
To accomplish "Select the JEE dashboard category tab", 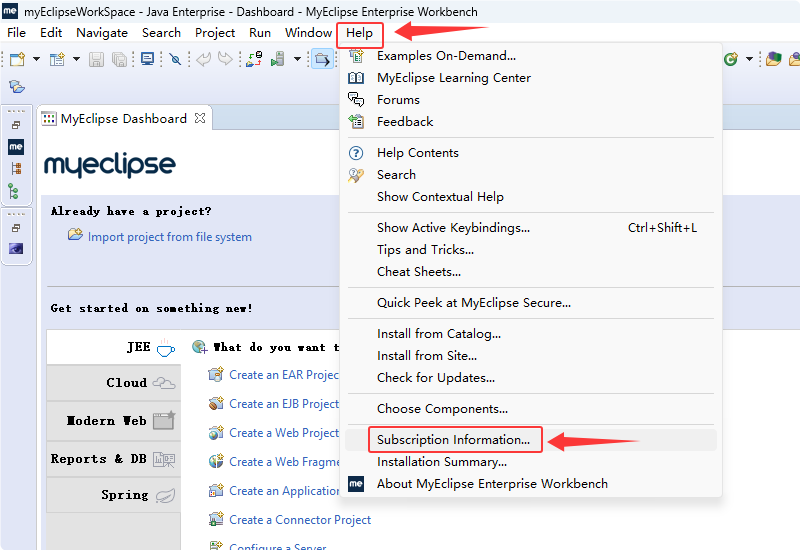I will tap(114, 347).
